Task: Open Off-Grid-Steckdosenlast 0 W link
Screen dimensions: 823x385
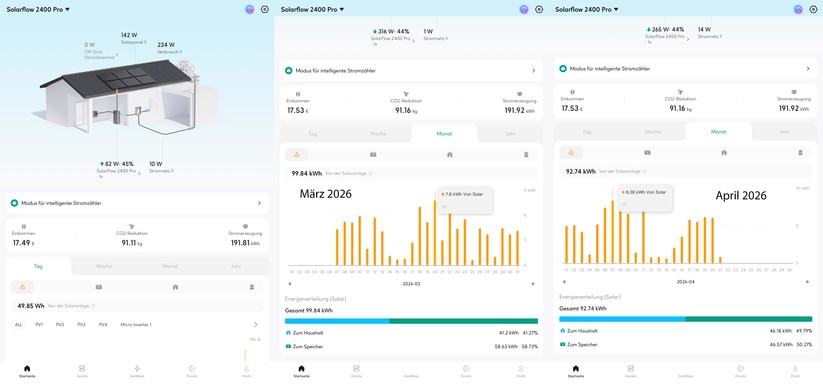Action: coord(101,51)
